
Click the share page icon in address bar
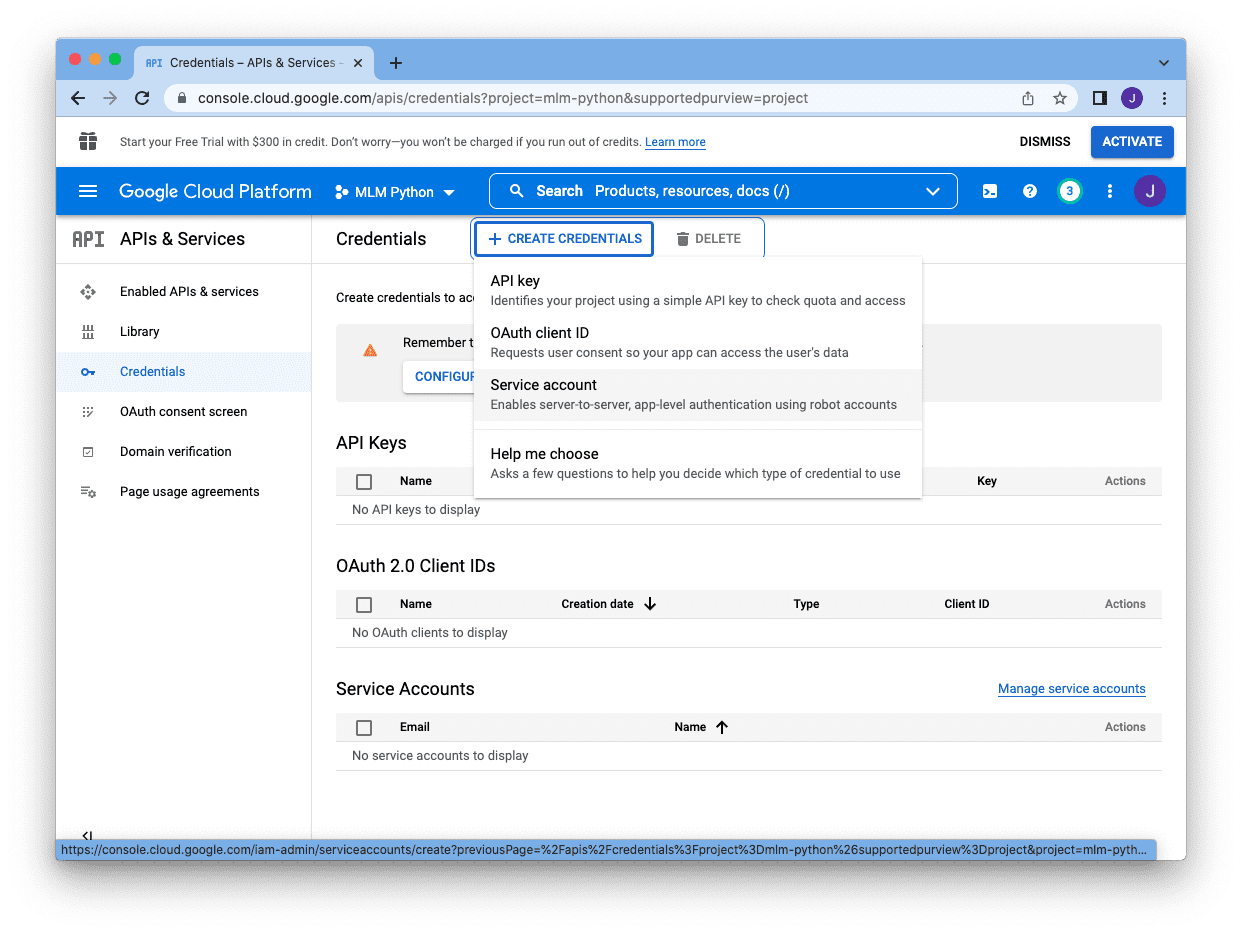click(1028, 98)
